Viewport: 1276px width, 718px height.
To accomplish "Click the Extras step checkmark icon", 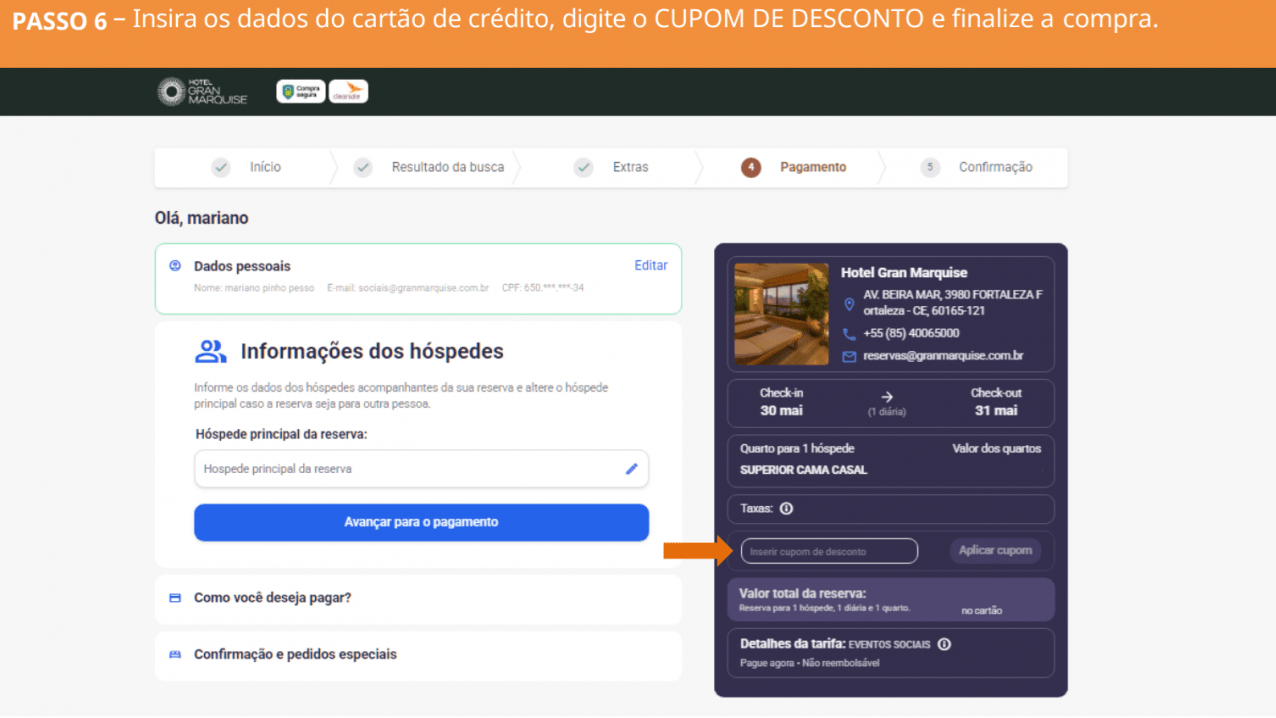I will click(x=583, y=168).
